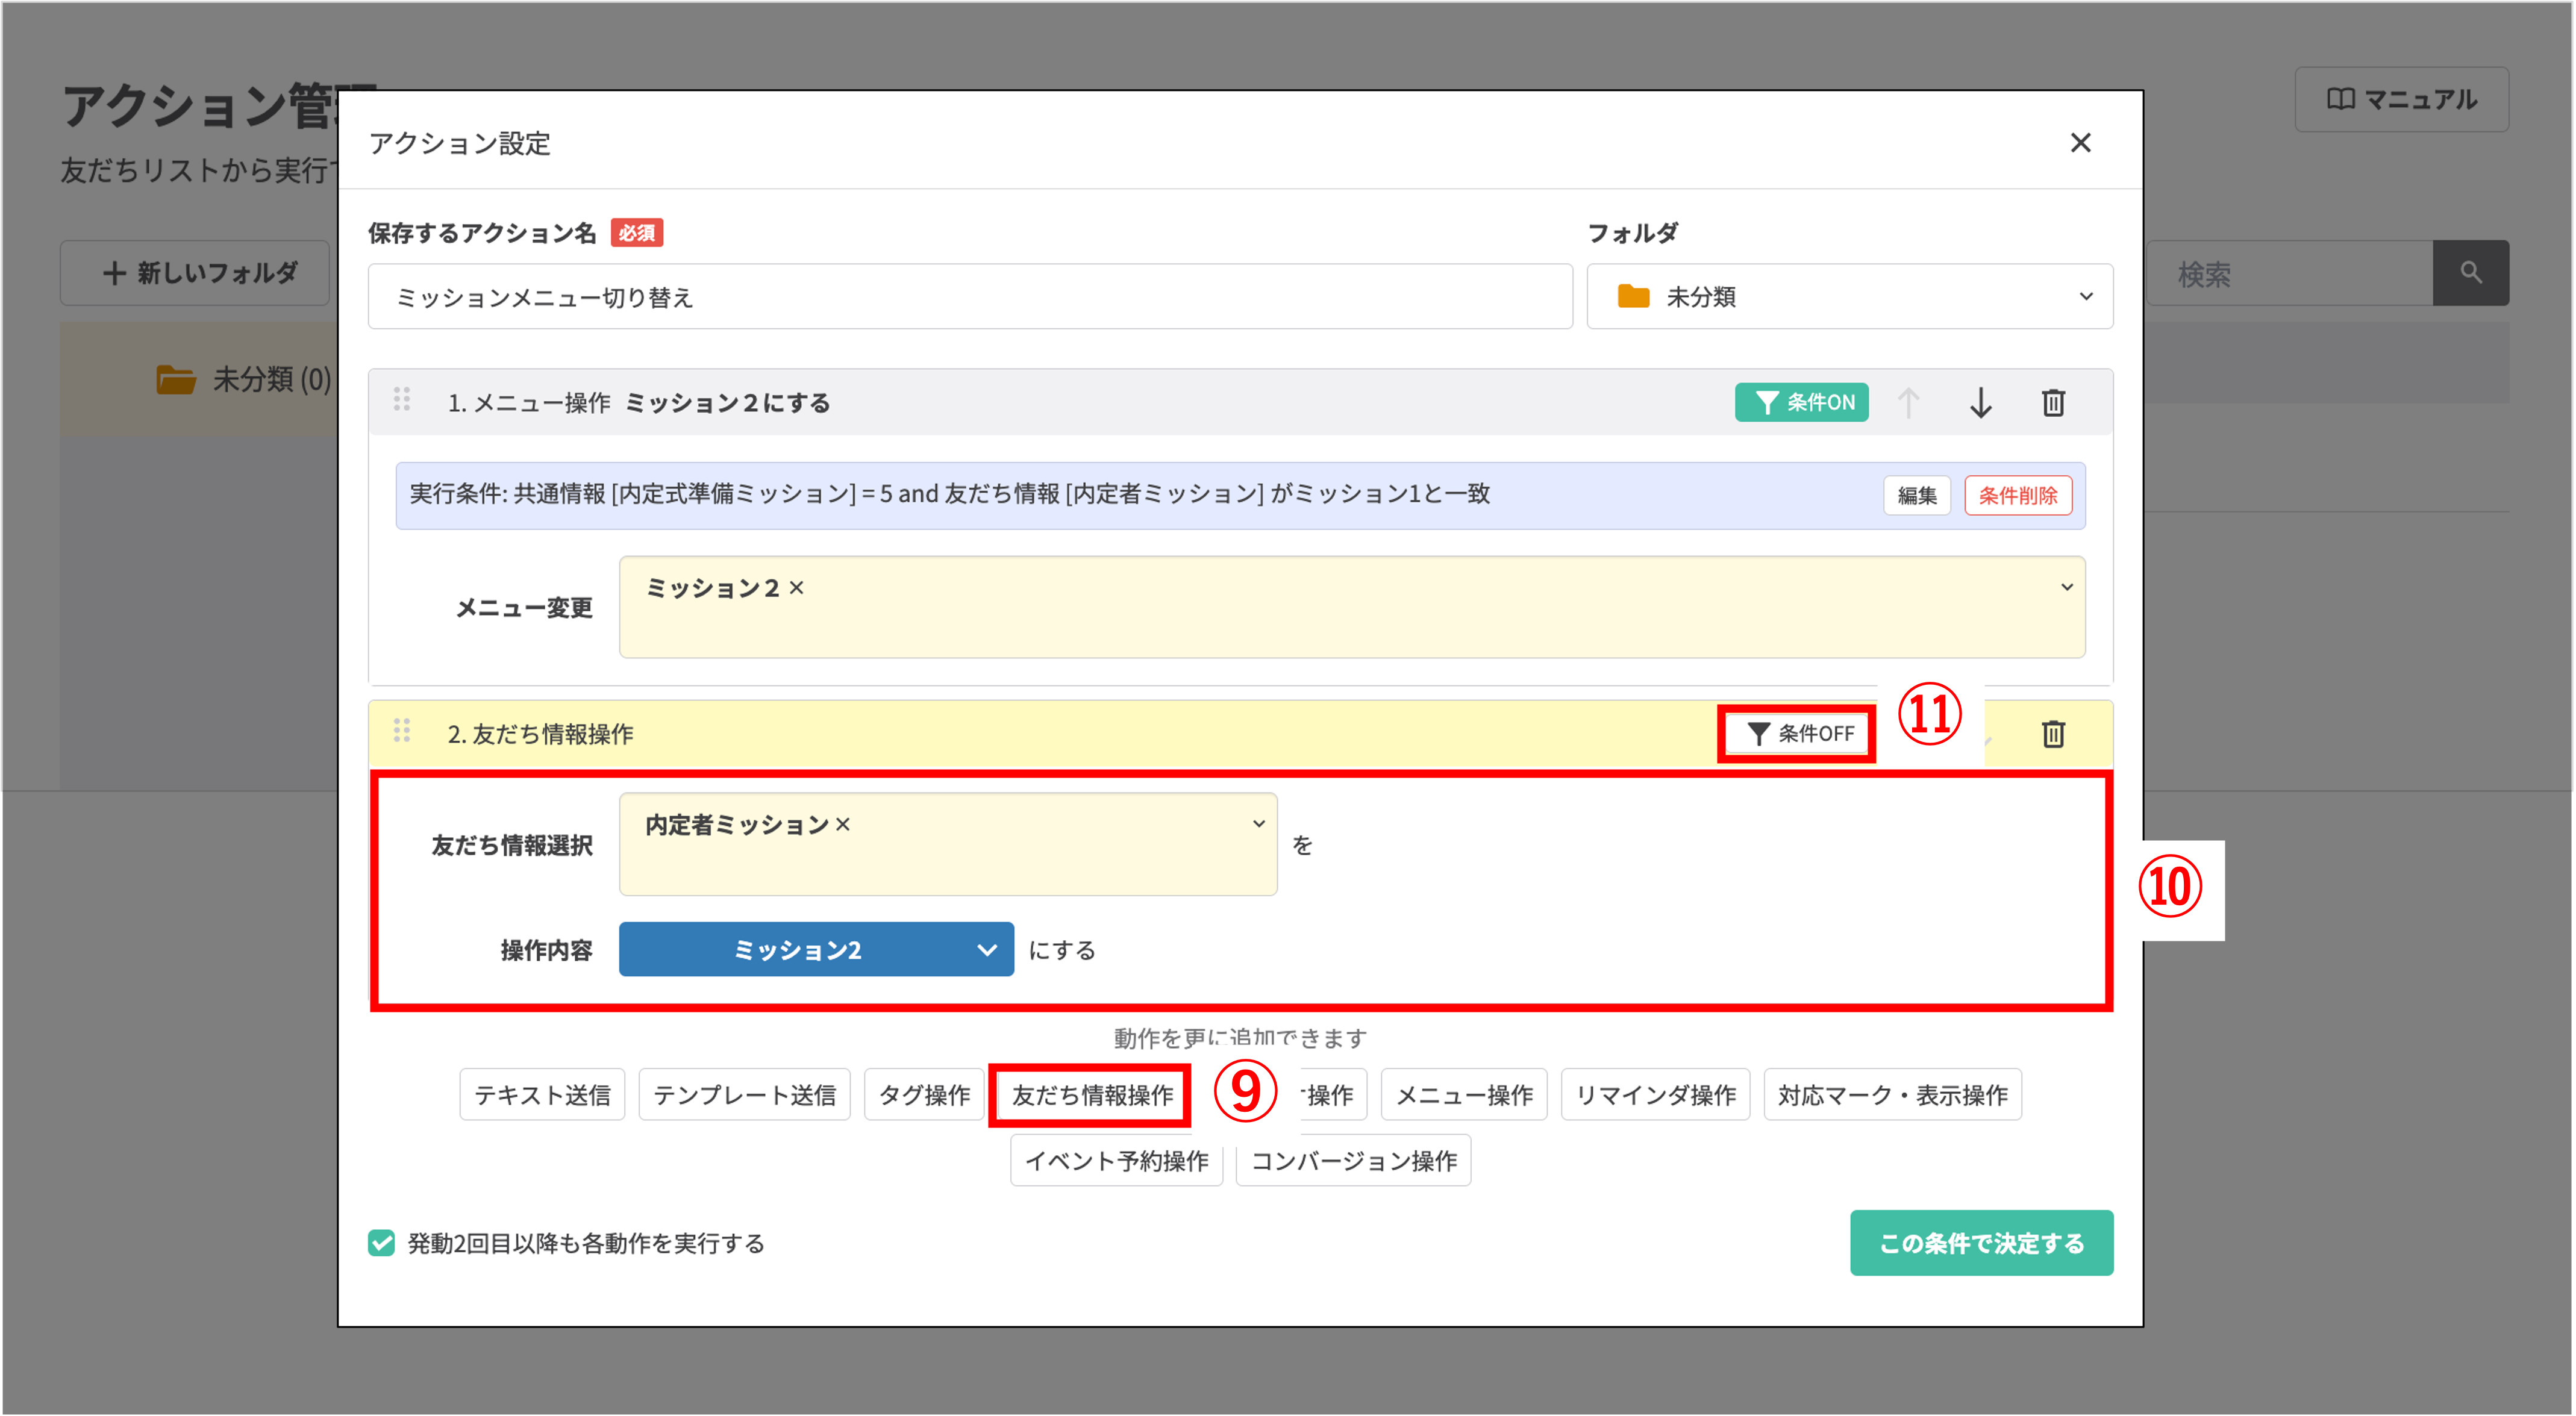The width and height of the screenshot is (2576, 1416).
Task: Remove the 内定者ミッション selection tag
Action: click(x=843, y=825)
